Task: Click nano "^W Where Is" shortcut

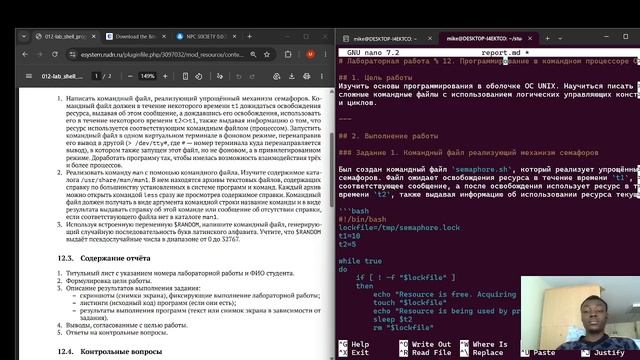Action: [484, 344]
